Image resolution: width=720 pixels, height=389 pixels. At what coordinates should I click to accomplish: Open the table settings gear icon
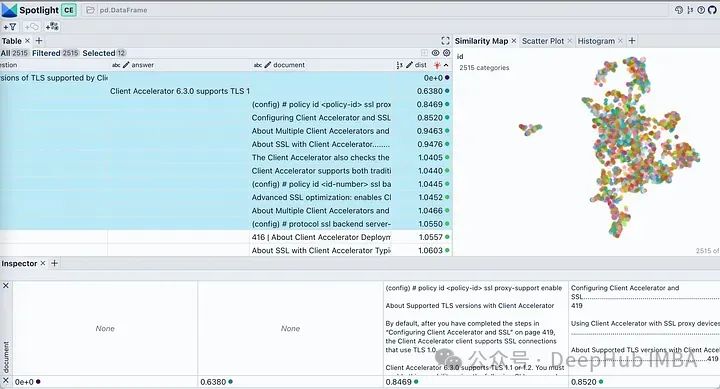coord(446,53)
